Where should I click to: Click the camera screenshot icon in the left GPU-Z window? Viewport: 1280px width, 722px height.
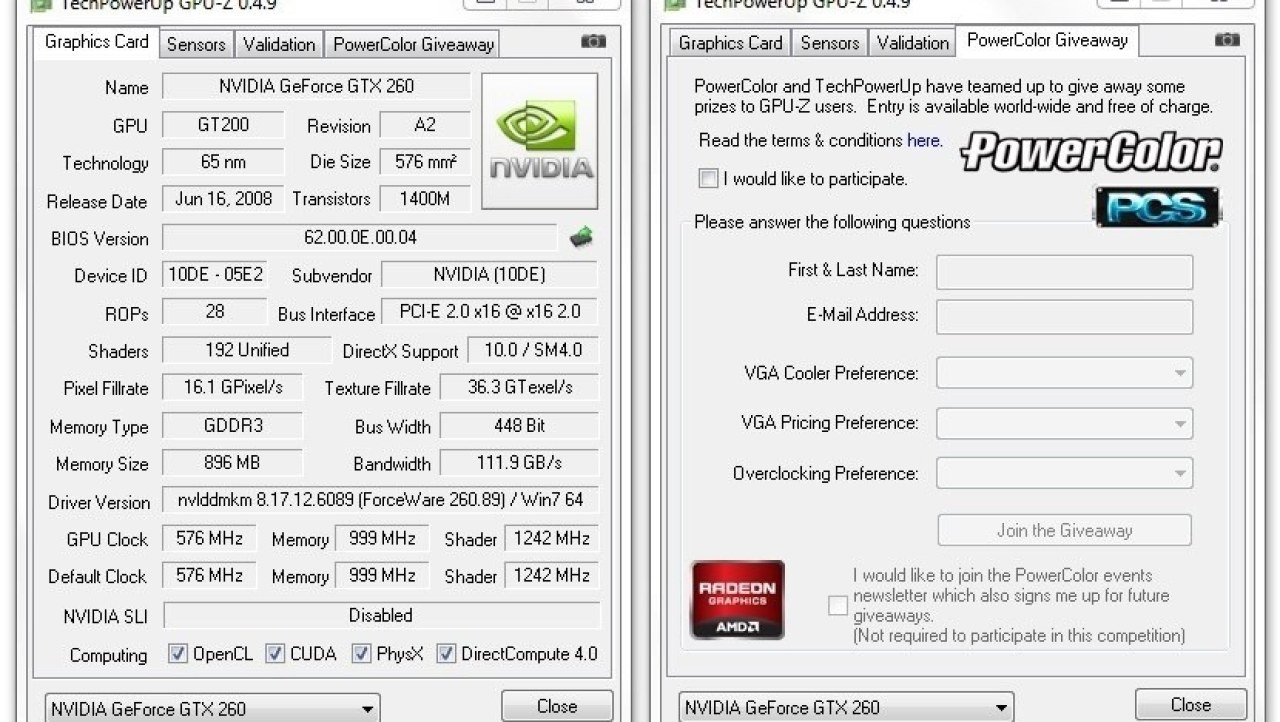[x=593, y=42]
